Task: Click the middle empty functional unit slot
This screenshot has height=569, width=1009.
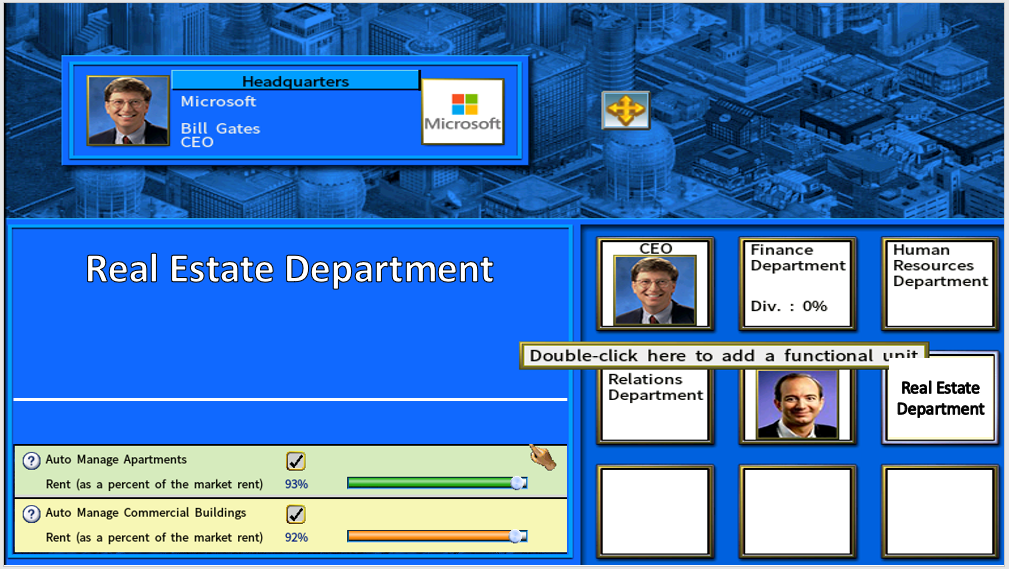Action: coord(798,511)
